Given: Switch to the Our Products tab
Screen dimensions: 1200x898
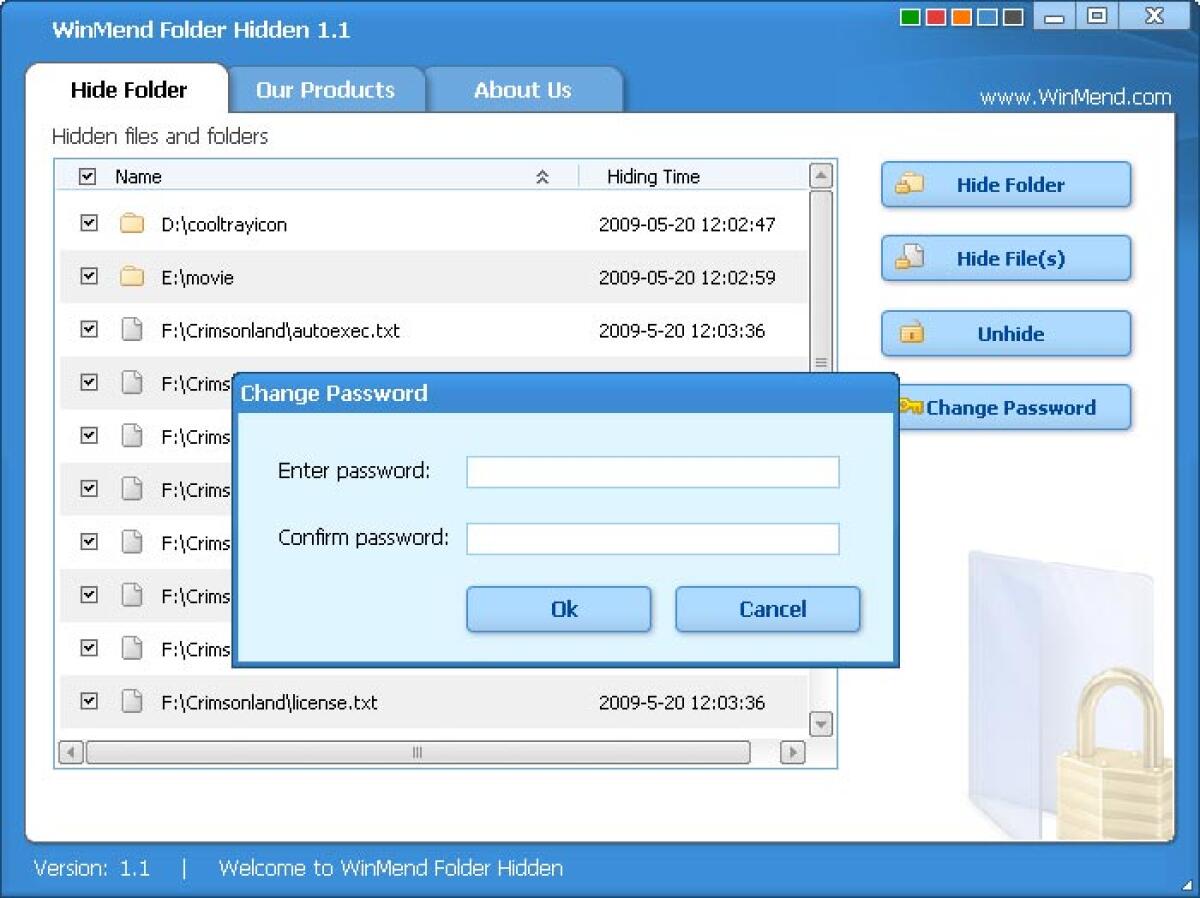Looking at the screenshot, I should (325, 90).
